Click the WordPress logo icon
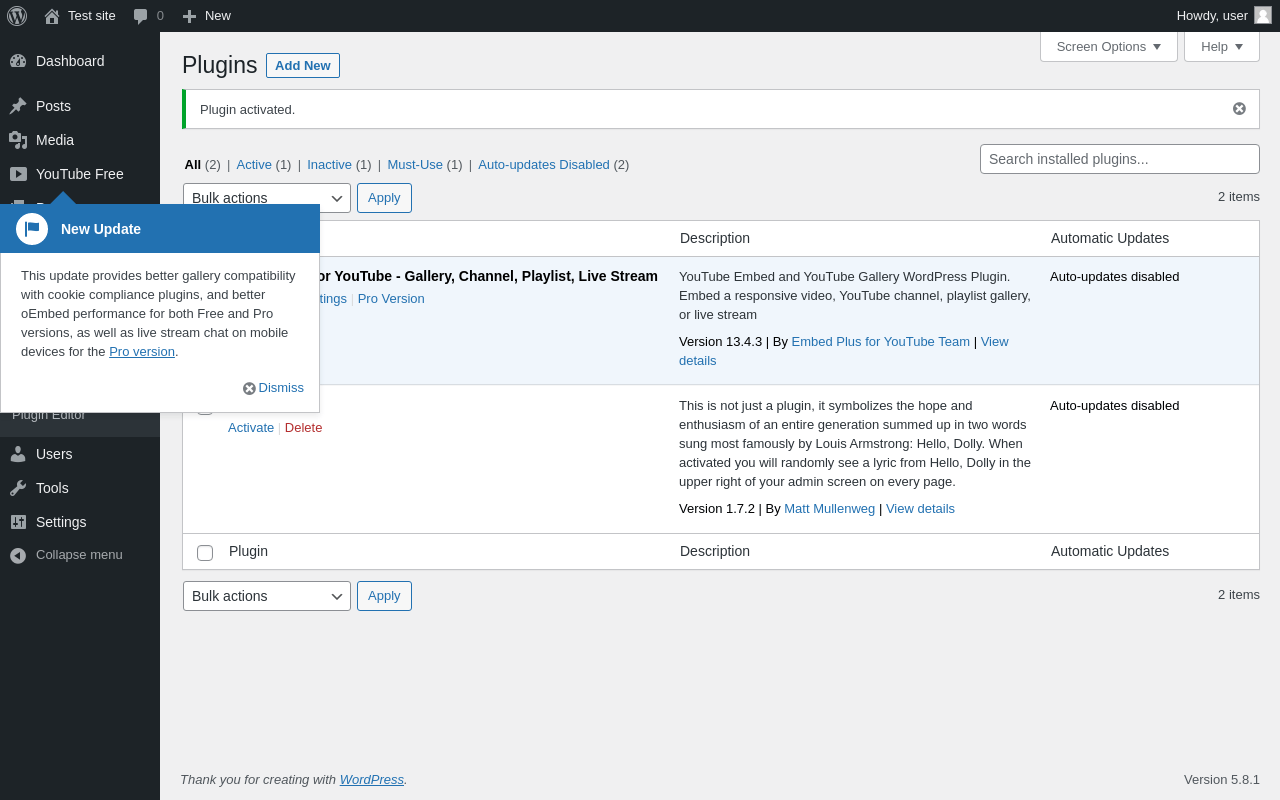1280x800 pixels. click(x=17, y=16)
